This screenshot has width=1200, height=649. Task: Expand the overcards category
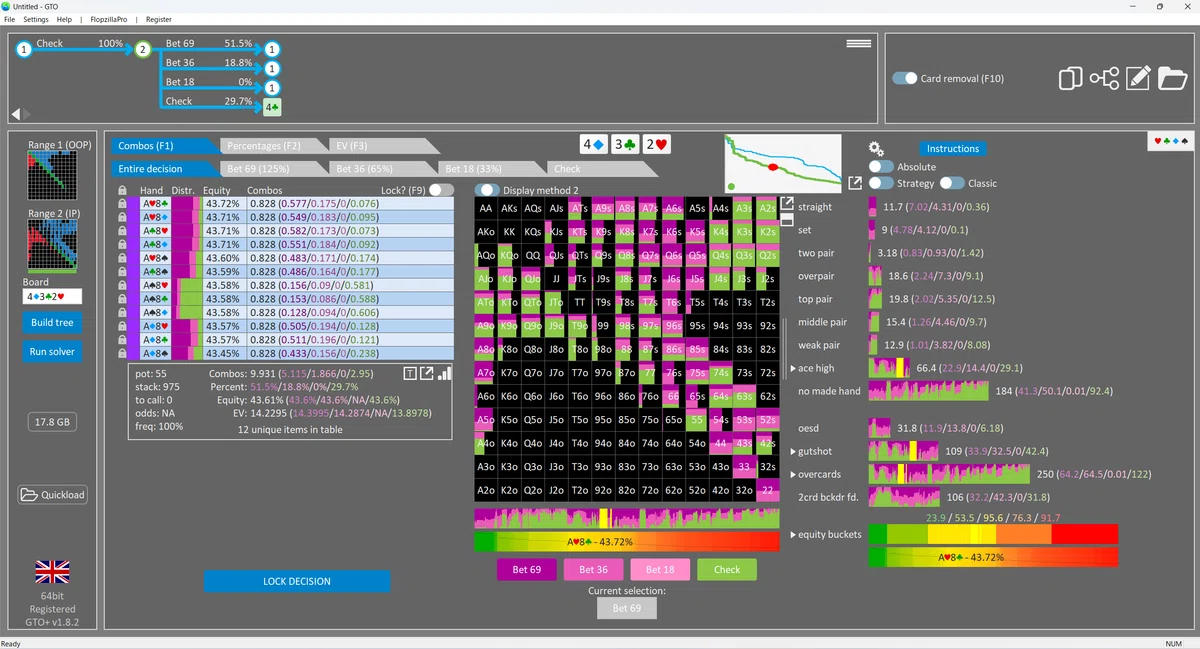(x=793, y=474)
